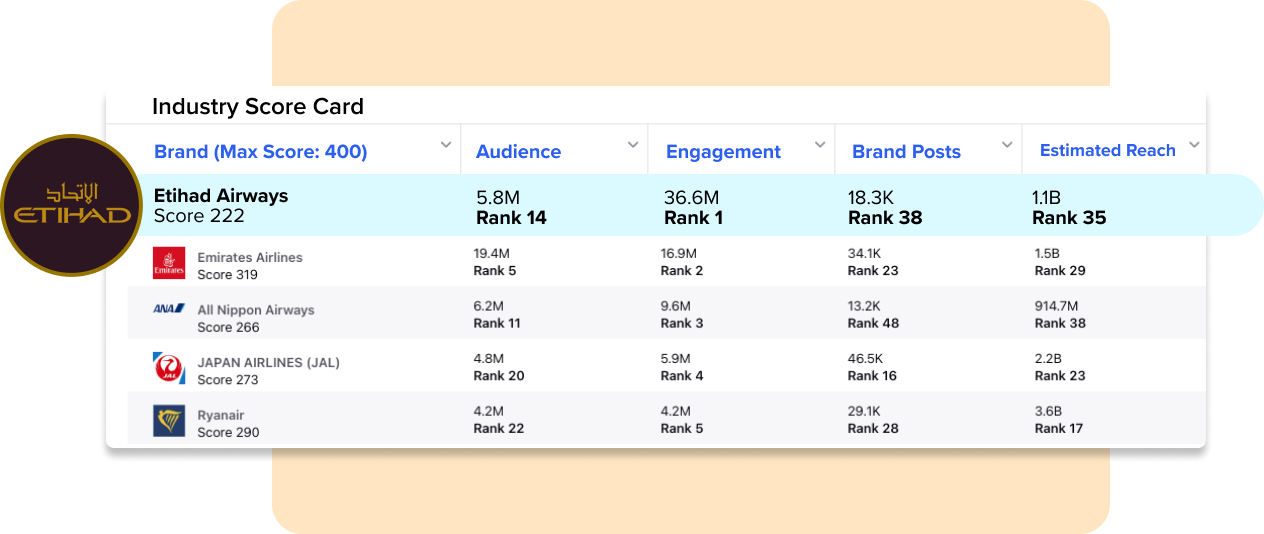Click JAL's brand posts value 46.5K
This screenshot has width=1264, height=534.
(x=867, y=358)
